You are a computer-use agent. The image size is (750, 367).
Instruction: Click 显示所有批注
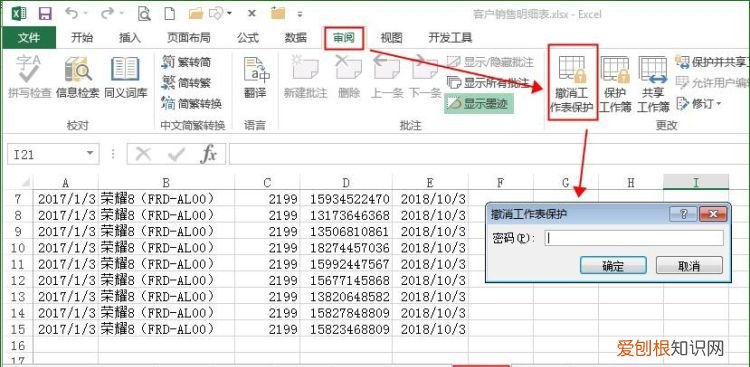488,83
